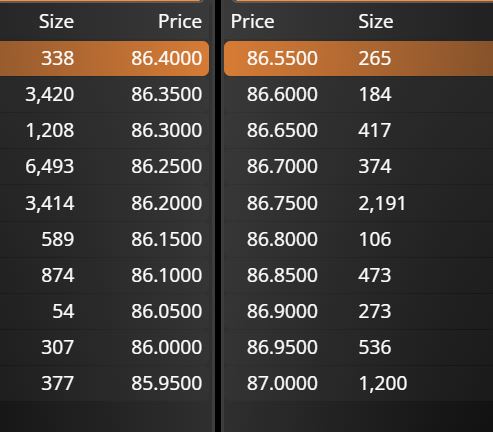Select the ask size 1,200
This screenshot has width=493, height=432.
pyautogui.click(x=383, y=383)
